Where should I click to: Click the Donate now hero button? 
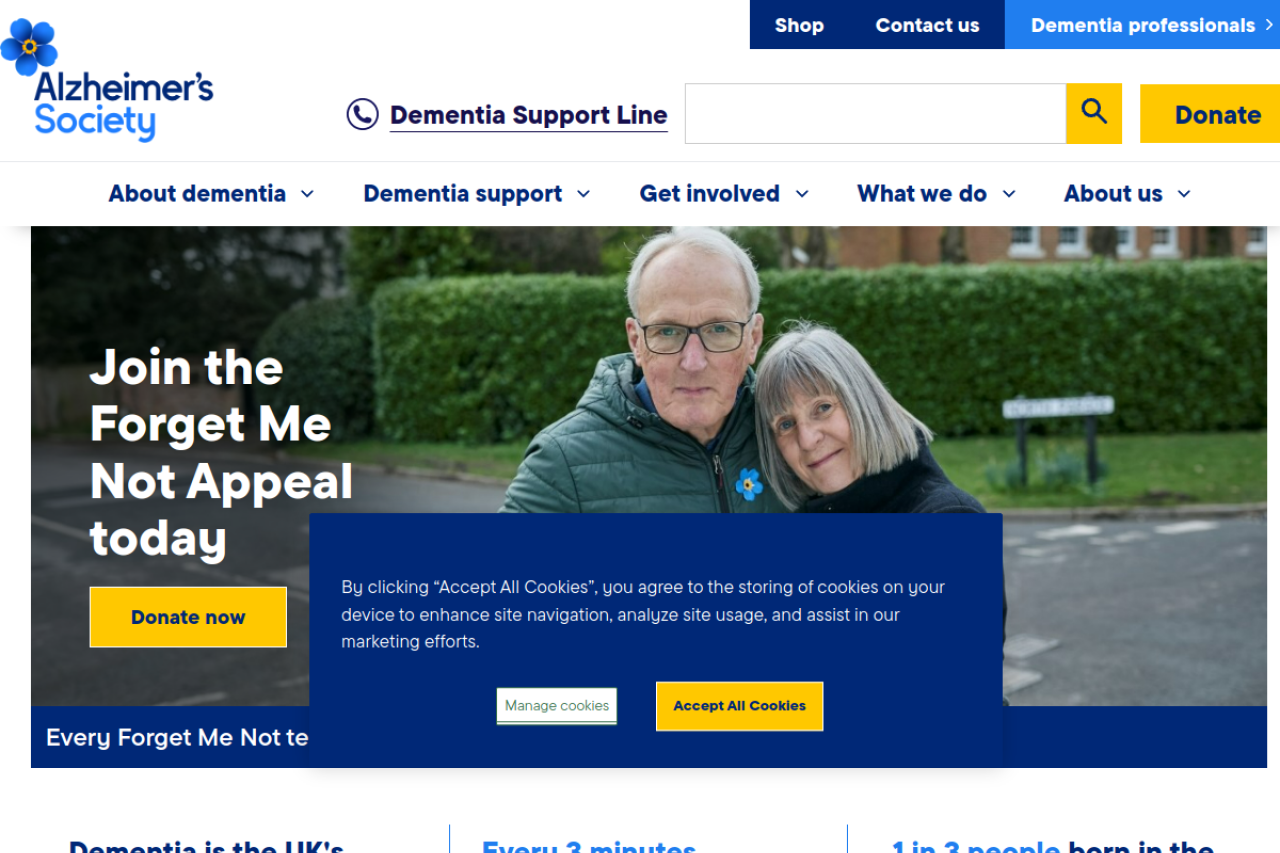(x=188, y=617)
